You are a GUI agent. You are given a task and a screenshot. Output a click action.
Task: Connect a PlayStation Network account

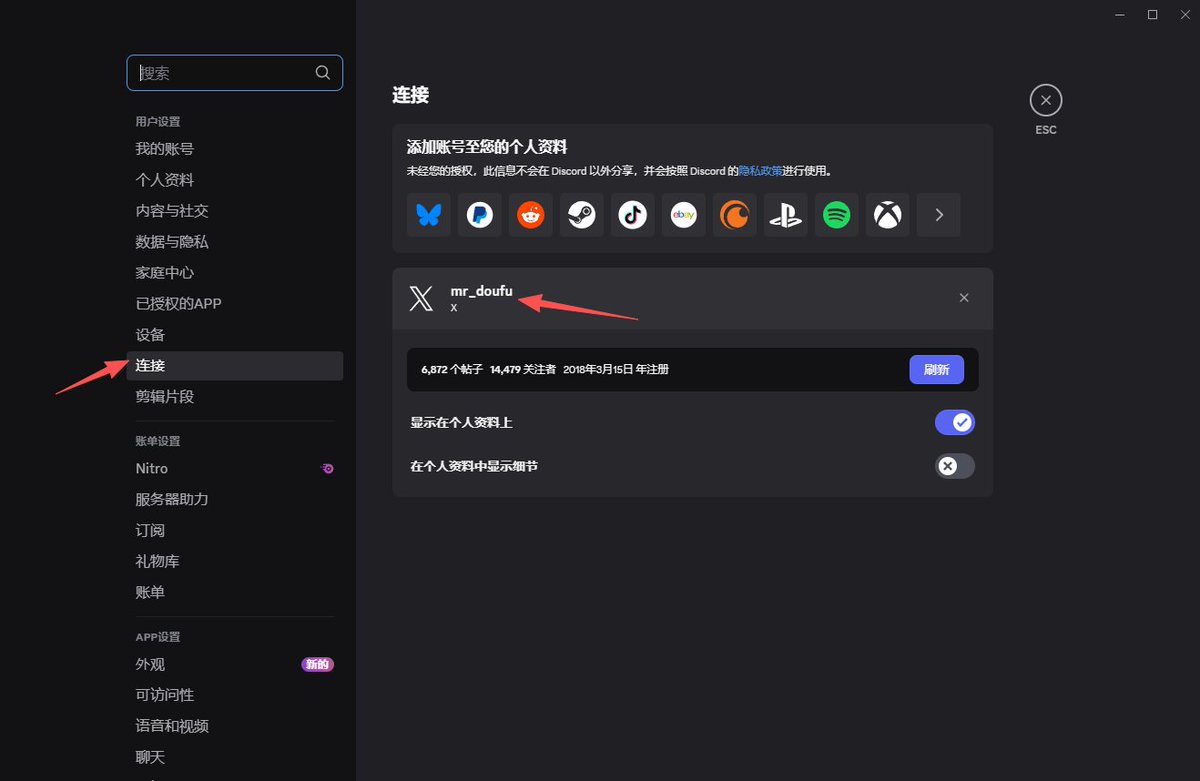coord(786,215)
